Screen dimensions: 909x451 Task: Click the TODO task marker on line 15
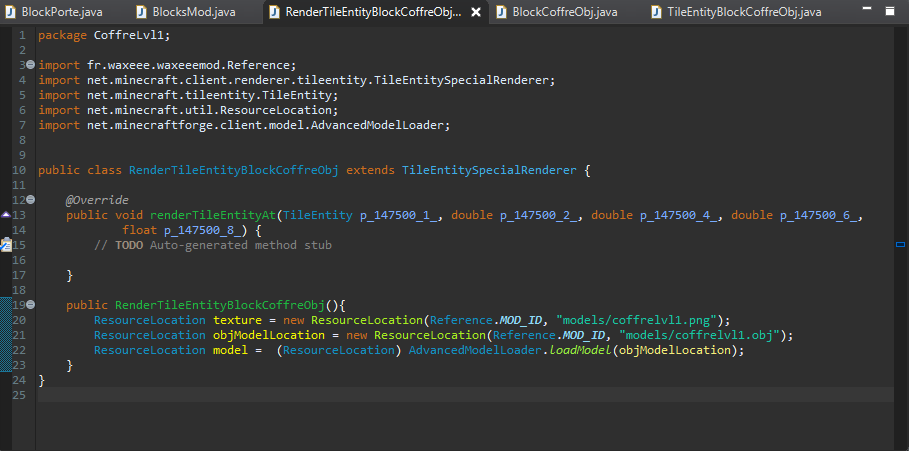[6, 245]
